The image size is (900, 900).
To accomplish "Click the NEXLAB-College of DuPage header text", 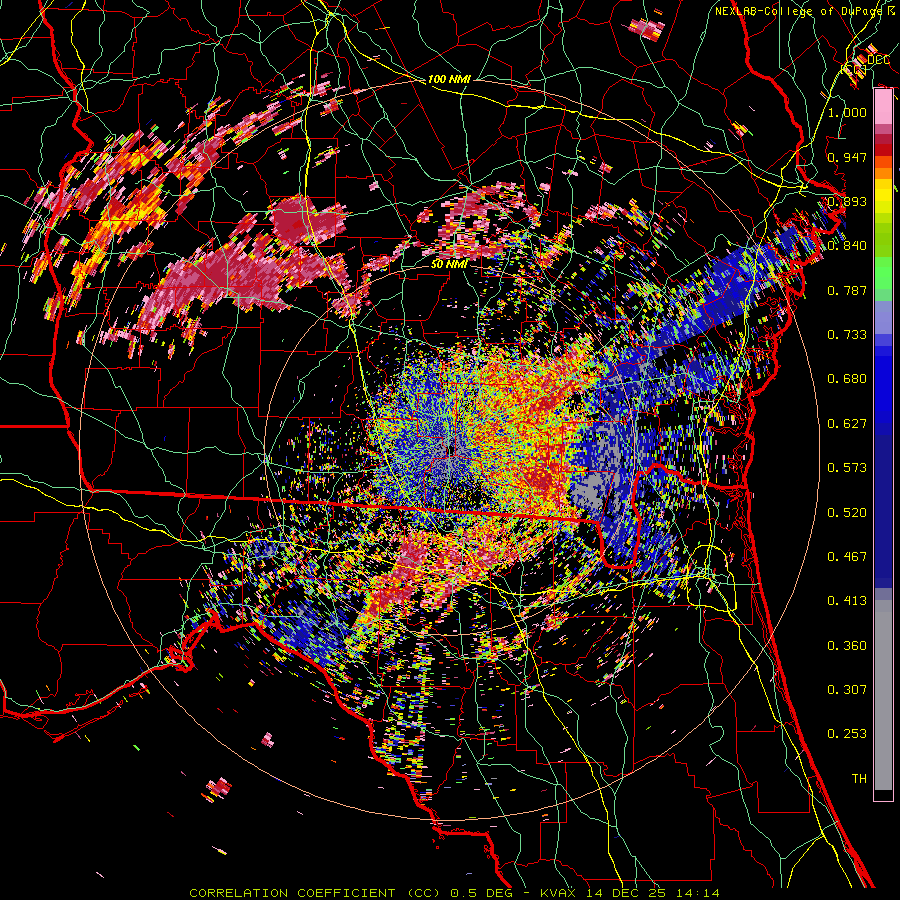I will click(799, 11).
